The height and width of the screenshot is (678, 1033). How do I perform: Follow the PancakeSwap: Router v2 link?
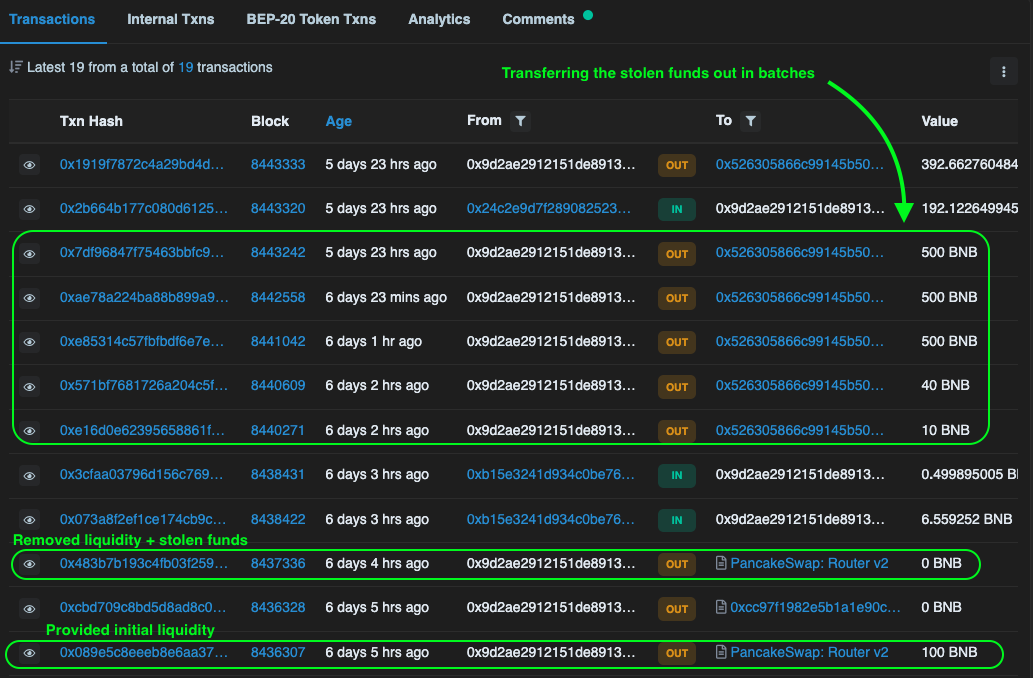pos(808,563)
